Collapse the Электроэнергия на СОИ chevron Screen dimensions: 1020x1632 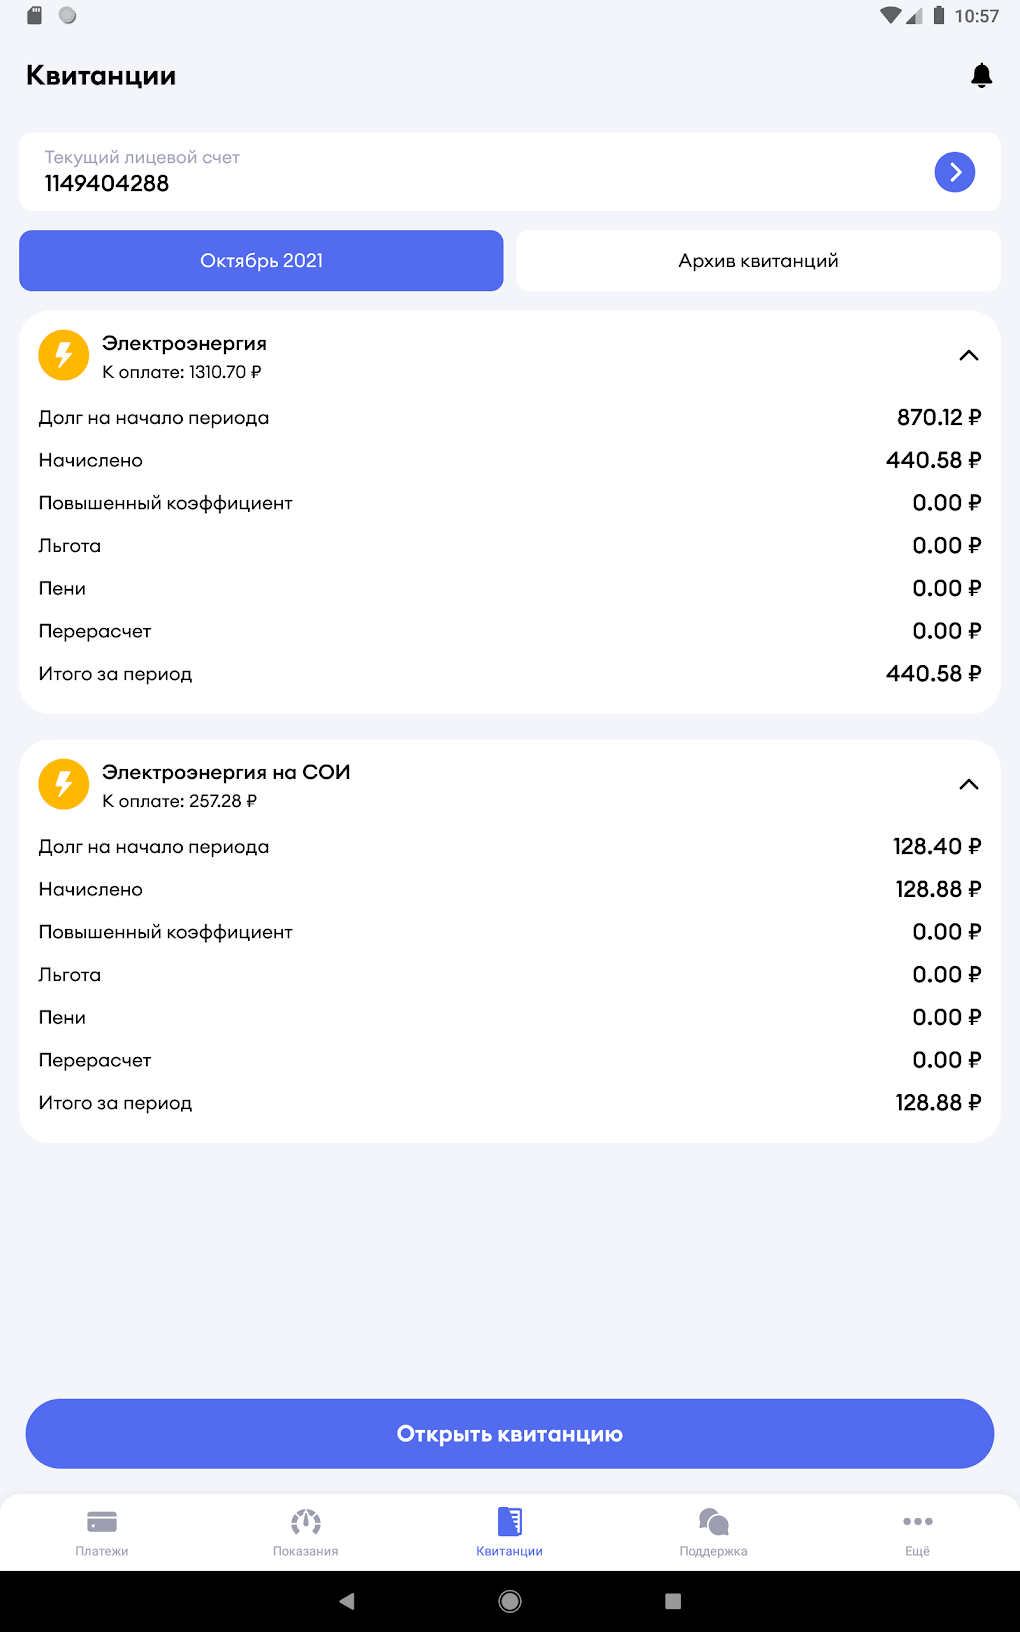(968, 785)
